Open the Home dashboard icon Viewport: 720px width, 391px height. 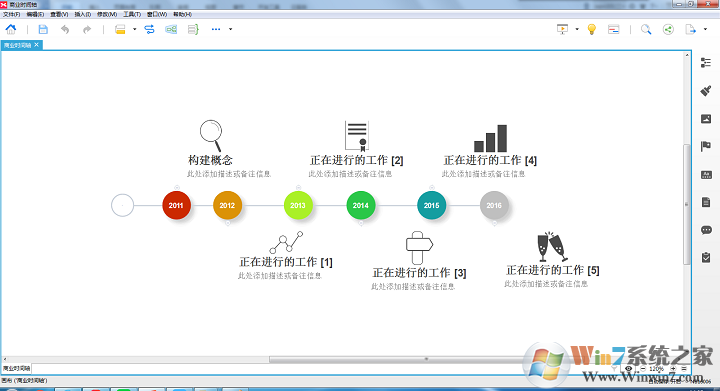point(11,29)
